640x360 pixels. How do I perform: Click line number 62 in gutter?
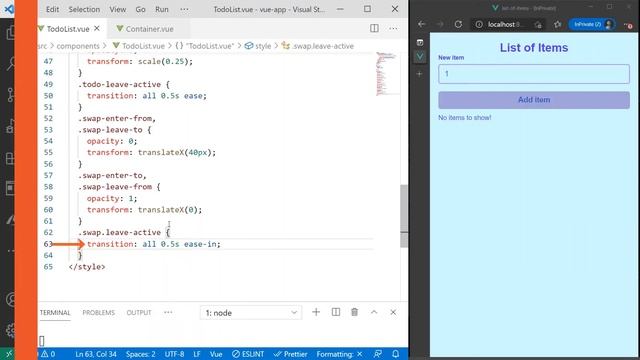tap(48, 232)
